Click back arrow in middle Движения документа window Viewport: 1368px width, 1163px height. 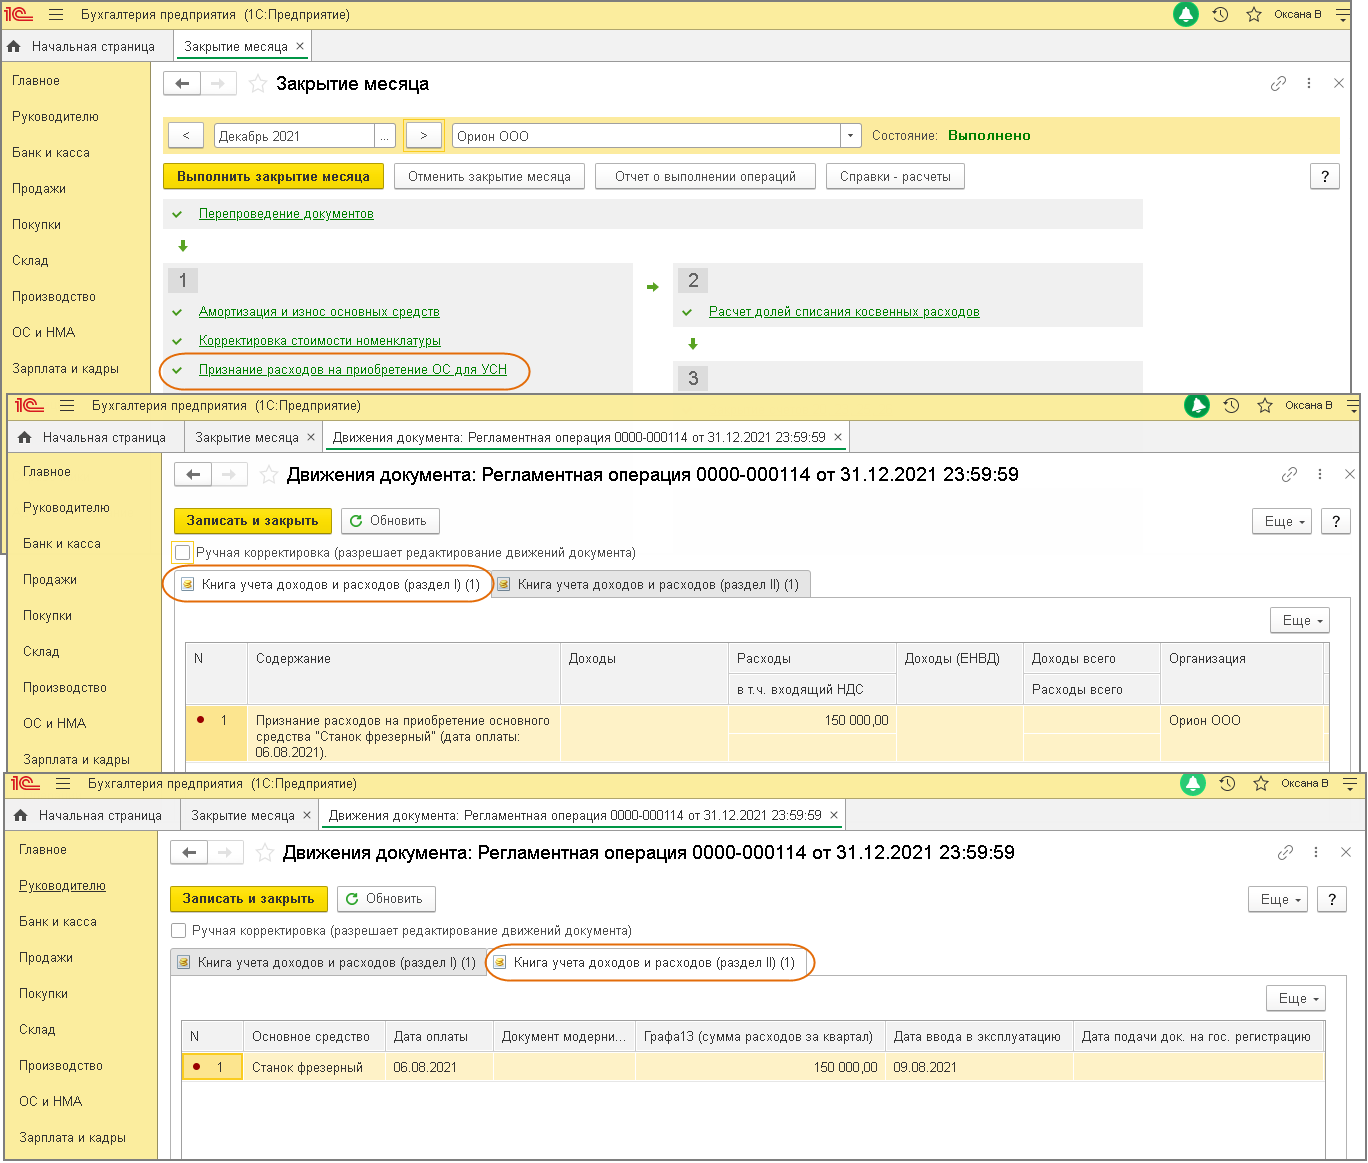(193, 475)
